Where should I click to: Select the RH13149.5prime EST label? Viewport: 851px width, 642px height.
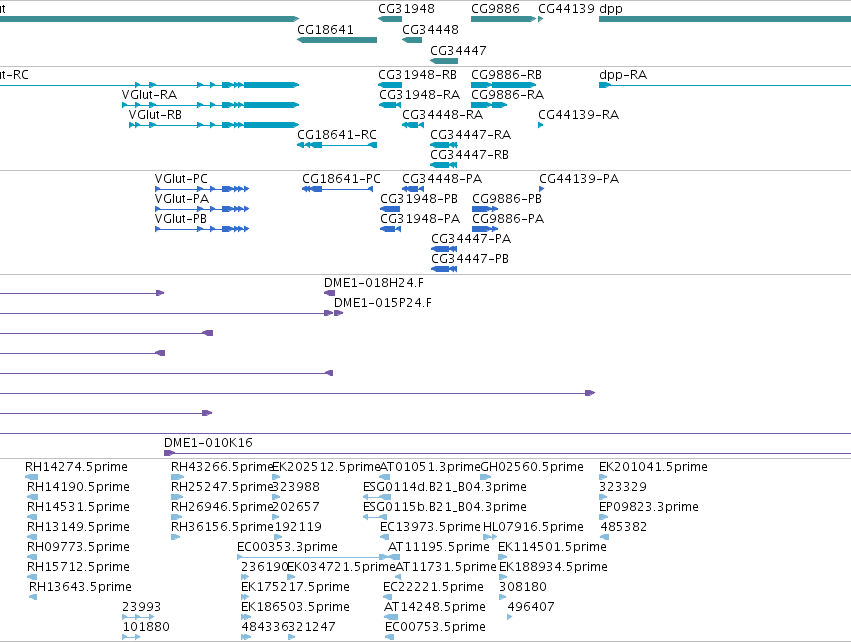pyautogui.click(x=78, y=527)
